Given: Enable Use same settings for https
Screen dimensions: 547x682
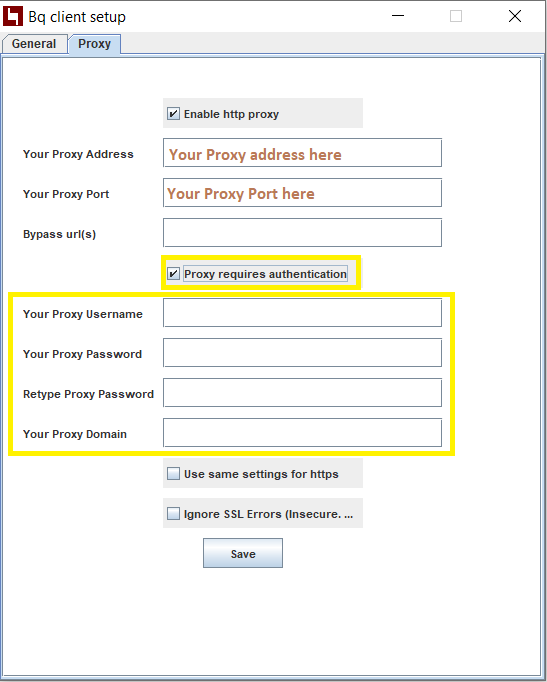Looking at the screenshot, I should [x=173, y=474].
